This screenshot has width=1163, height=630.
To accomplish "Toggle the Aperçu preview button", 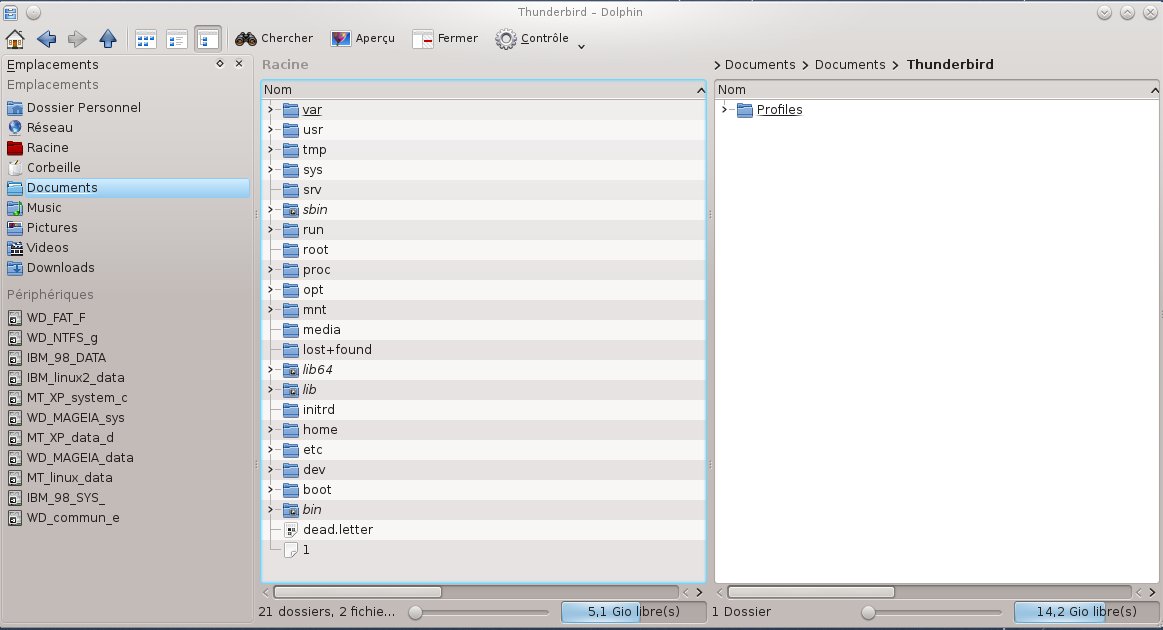I will 363,39.
